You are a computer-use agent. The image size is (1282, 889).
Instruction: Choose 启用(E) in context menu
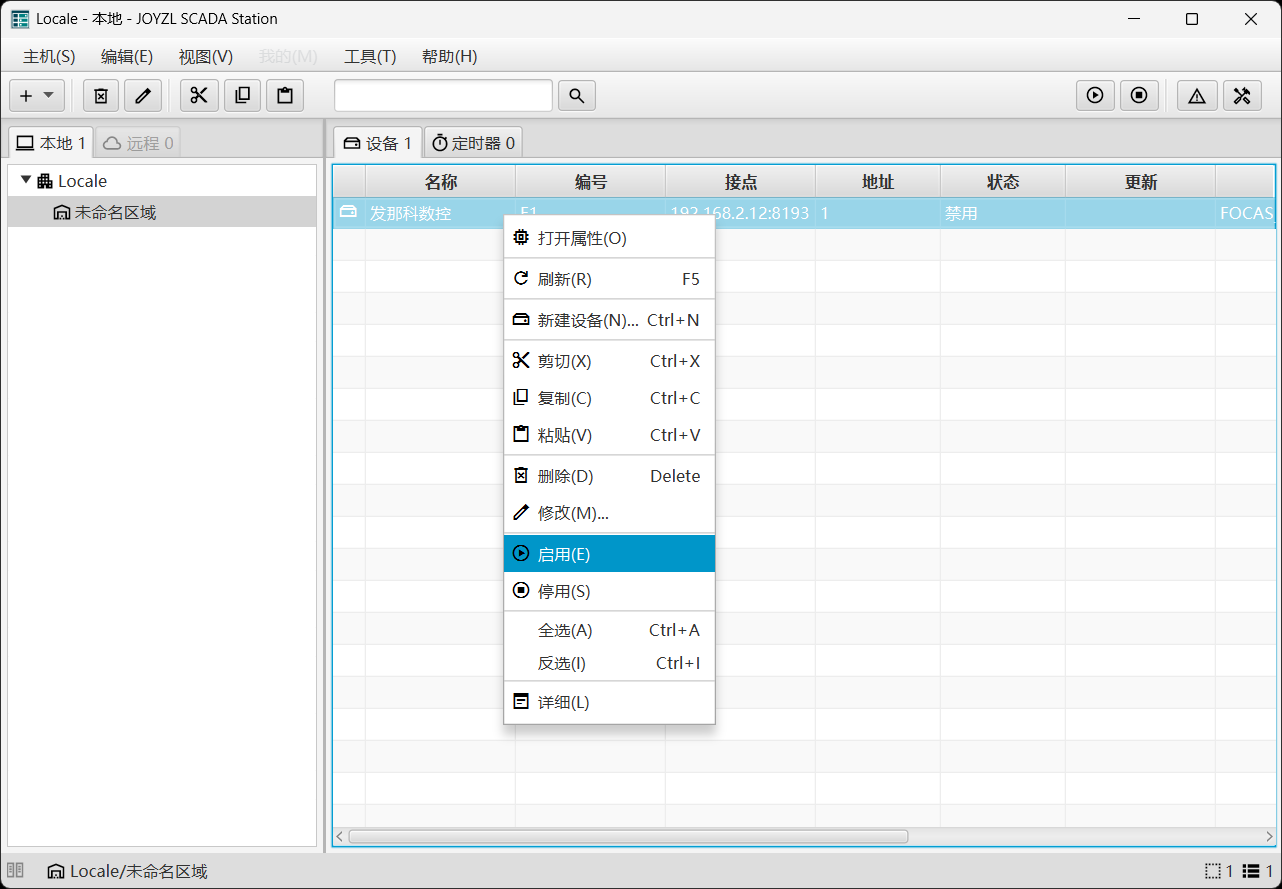[x=609, y=554]
